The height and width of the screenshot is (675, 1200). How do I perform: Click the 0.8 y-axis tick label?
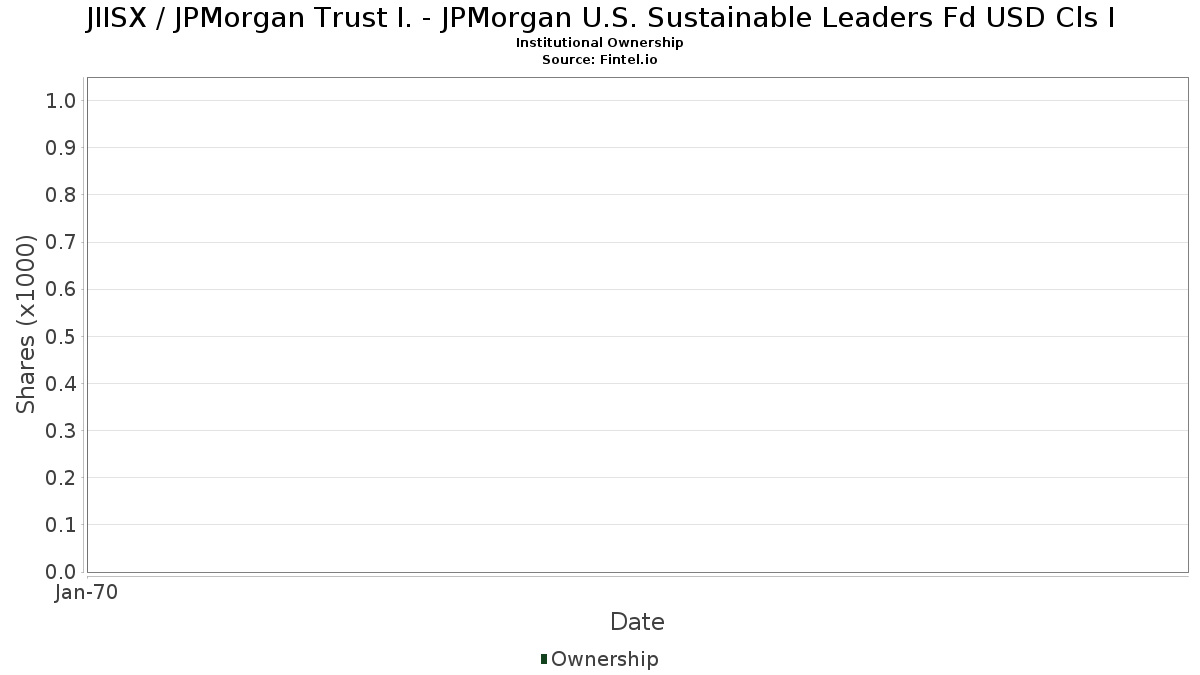point(61,195)
